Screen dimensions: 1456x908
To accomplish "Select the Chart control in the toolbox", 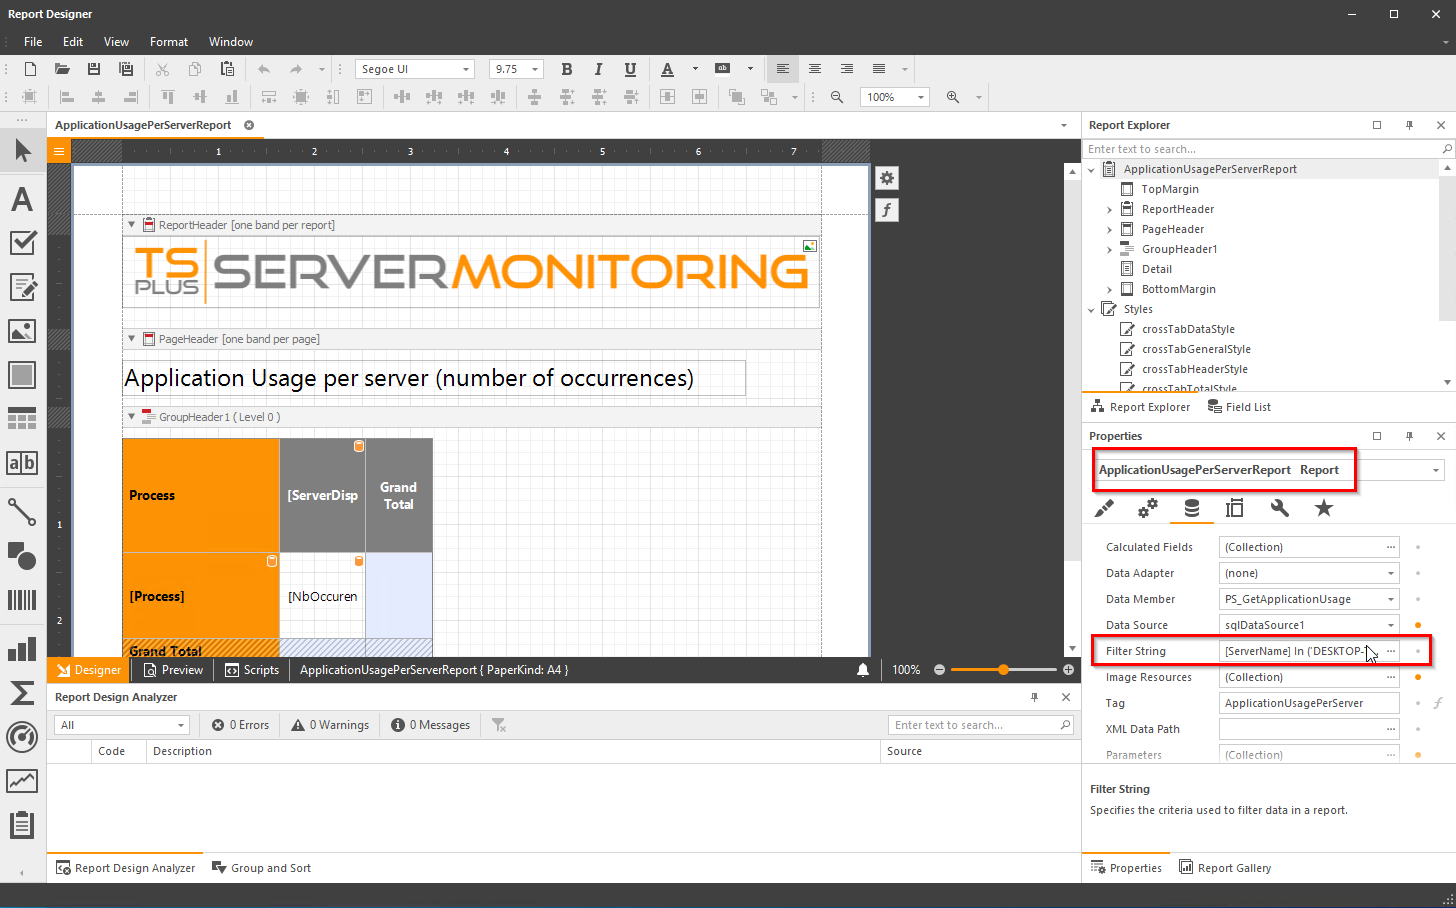I will [x=22, y=649].
